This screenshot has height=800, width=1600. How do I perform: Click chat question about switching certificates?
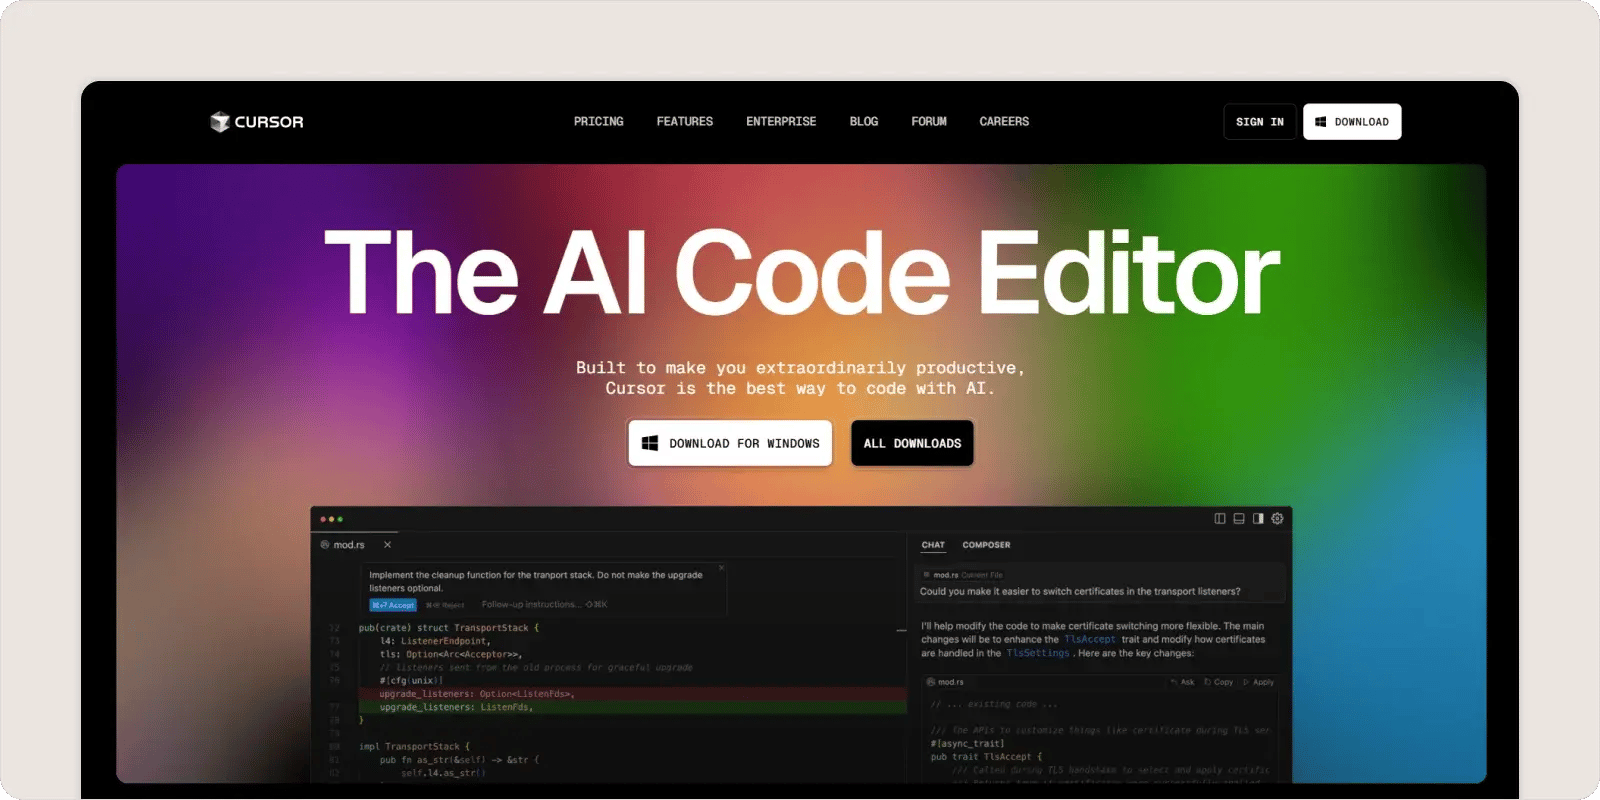click(x=1080, y=591)
